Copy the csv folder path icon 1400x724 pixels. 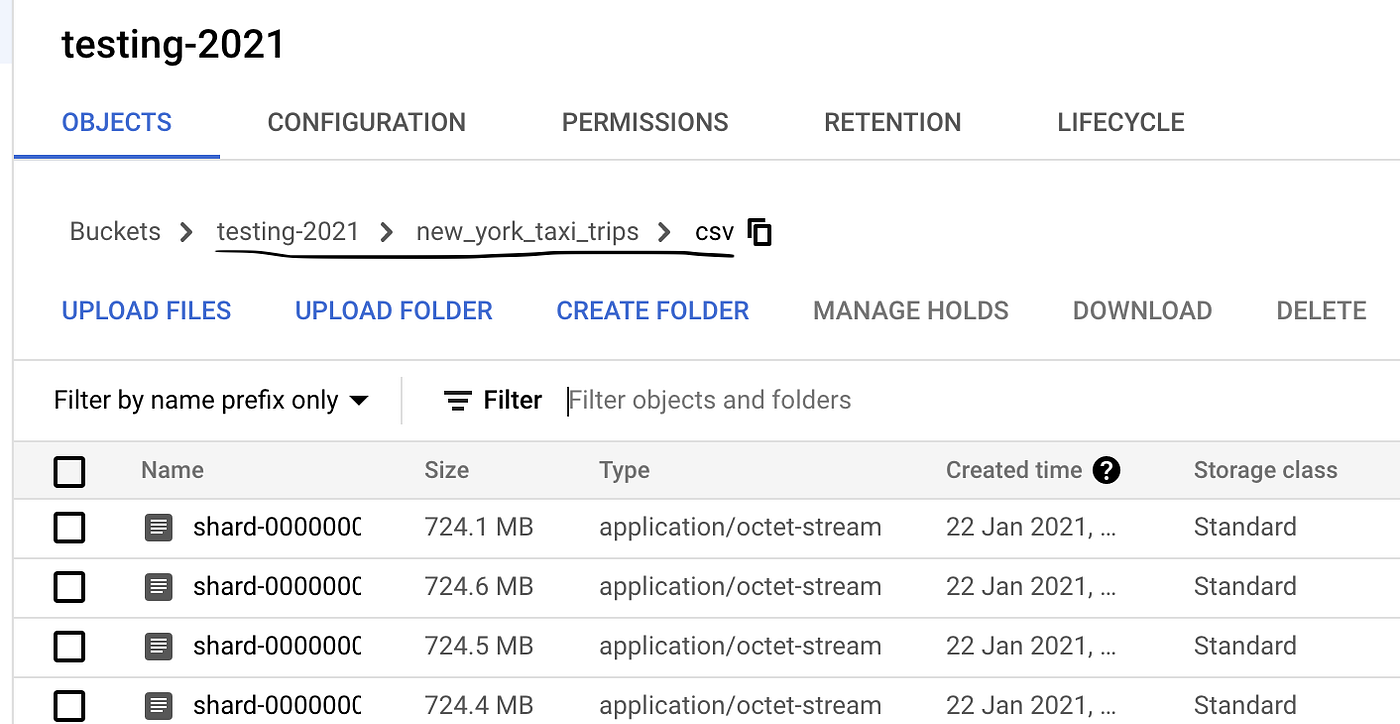pos(760,232)
